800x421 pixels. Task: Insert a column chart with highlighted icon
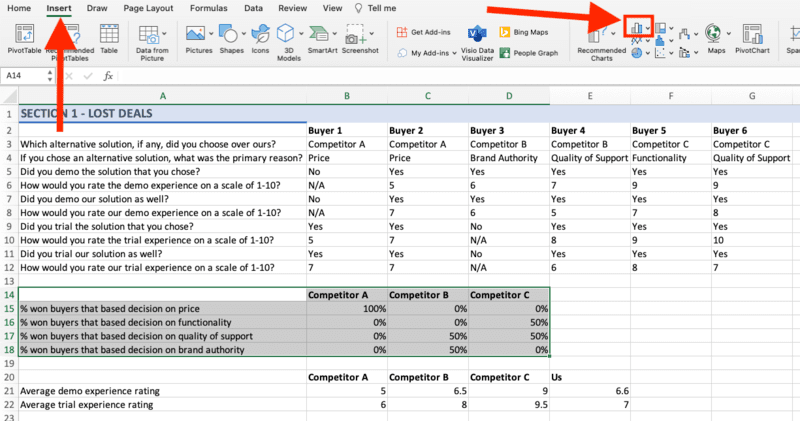tap(636, 28)
